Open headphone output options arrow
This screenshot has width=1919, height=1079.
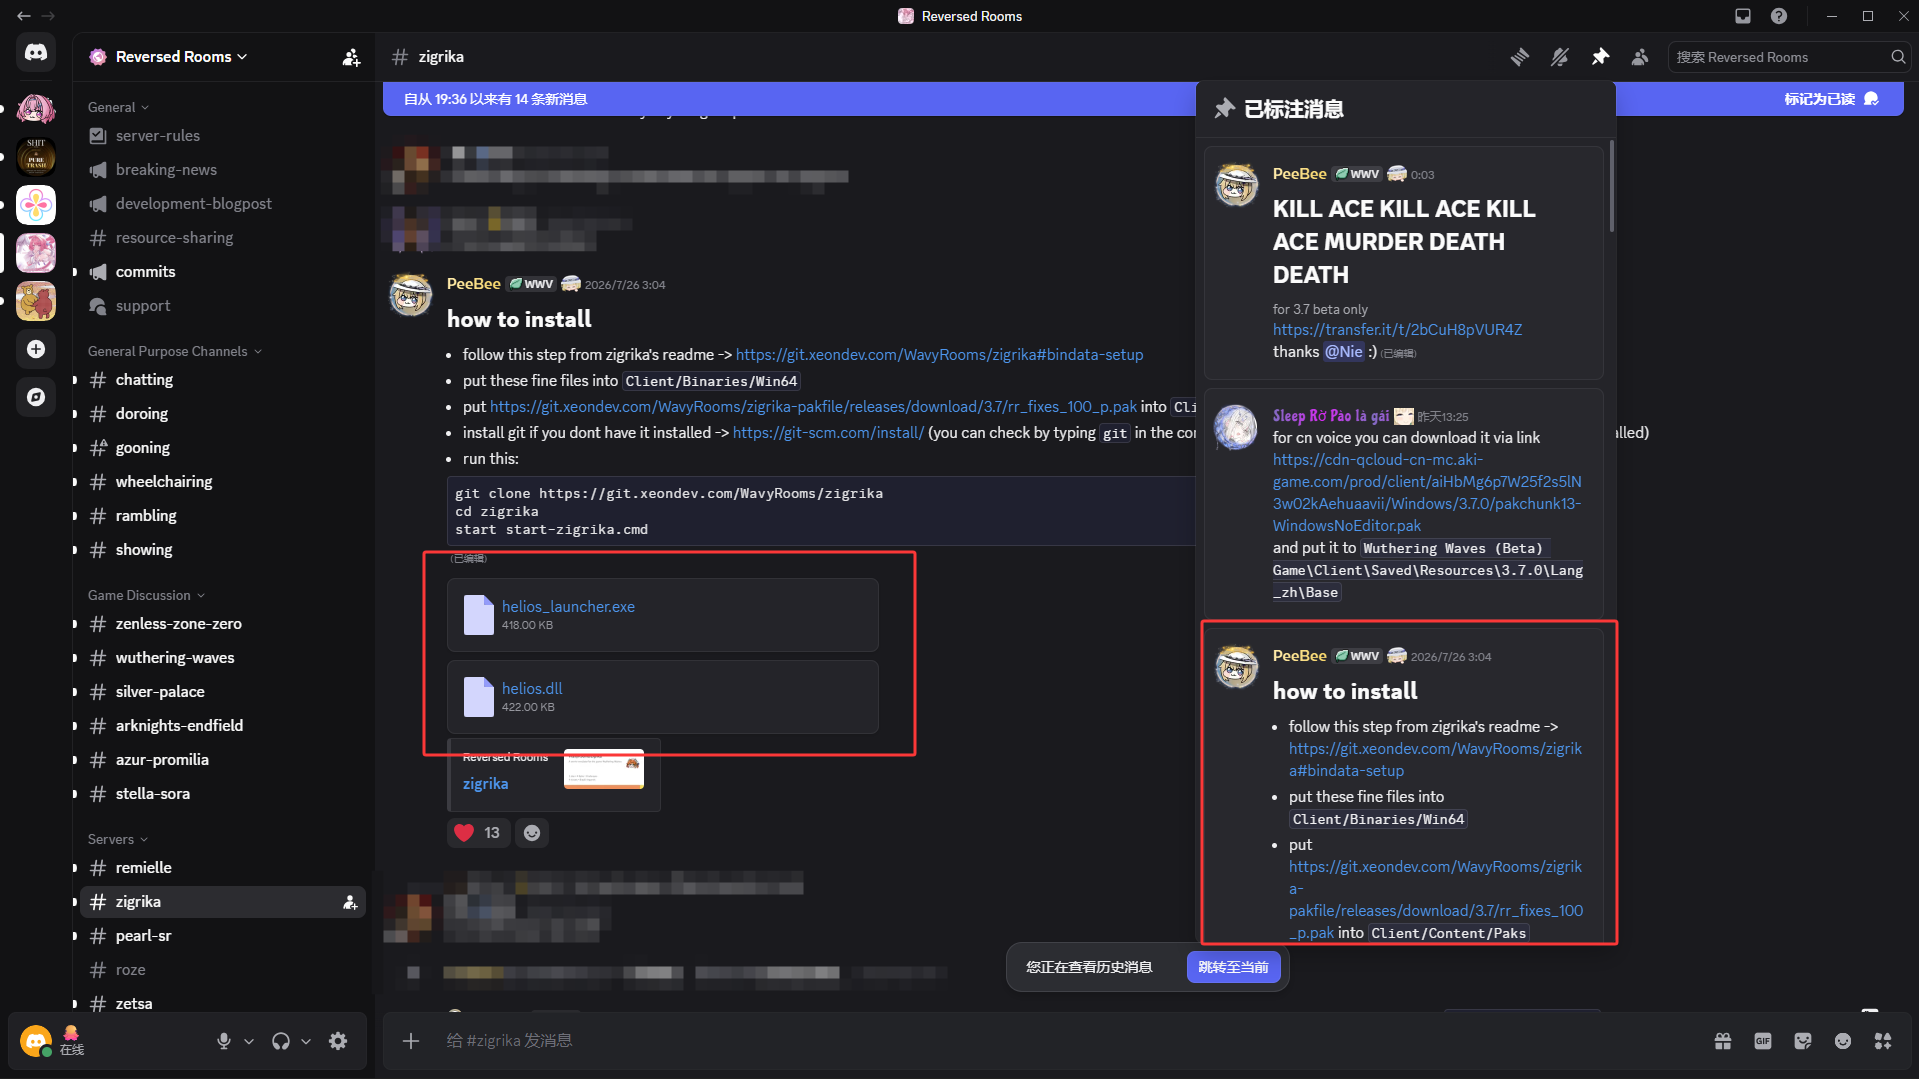point(306,1041)
